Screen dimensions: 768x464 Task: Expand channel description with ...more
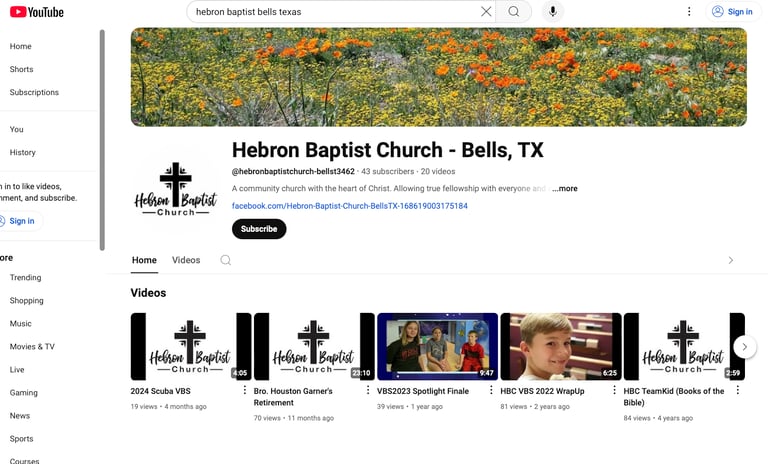click(x=565, y=188)
